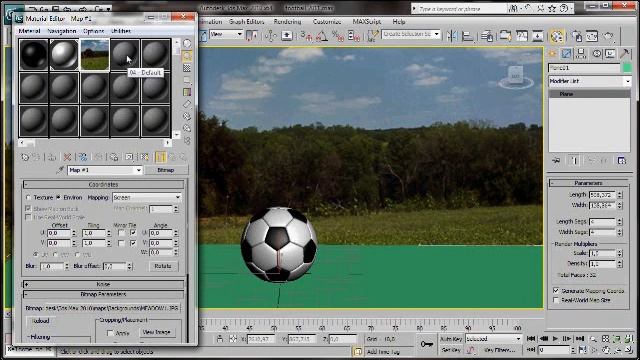
Task: Click Render Setup icon in main toolbar
Action: point(577,36)
